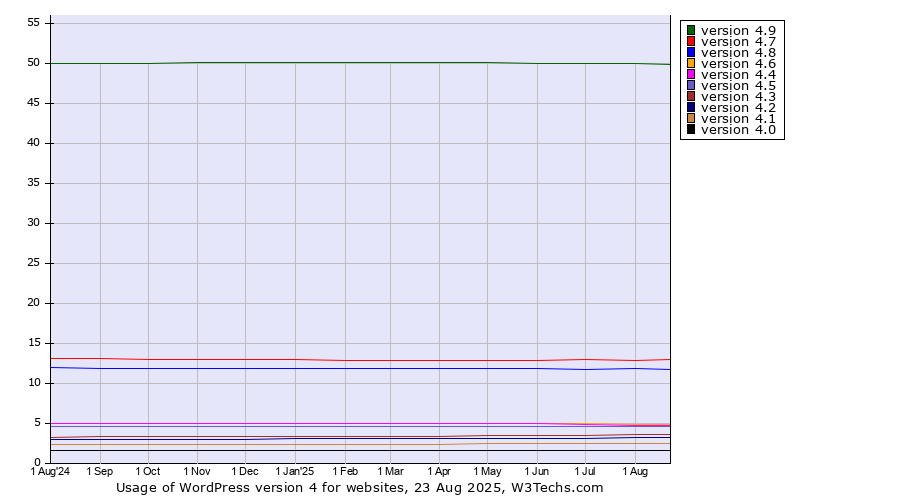Click the "50" y-axis value
This screenshot has height=500, width=900.
pos(33,63)
